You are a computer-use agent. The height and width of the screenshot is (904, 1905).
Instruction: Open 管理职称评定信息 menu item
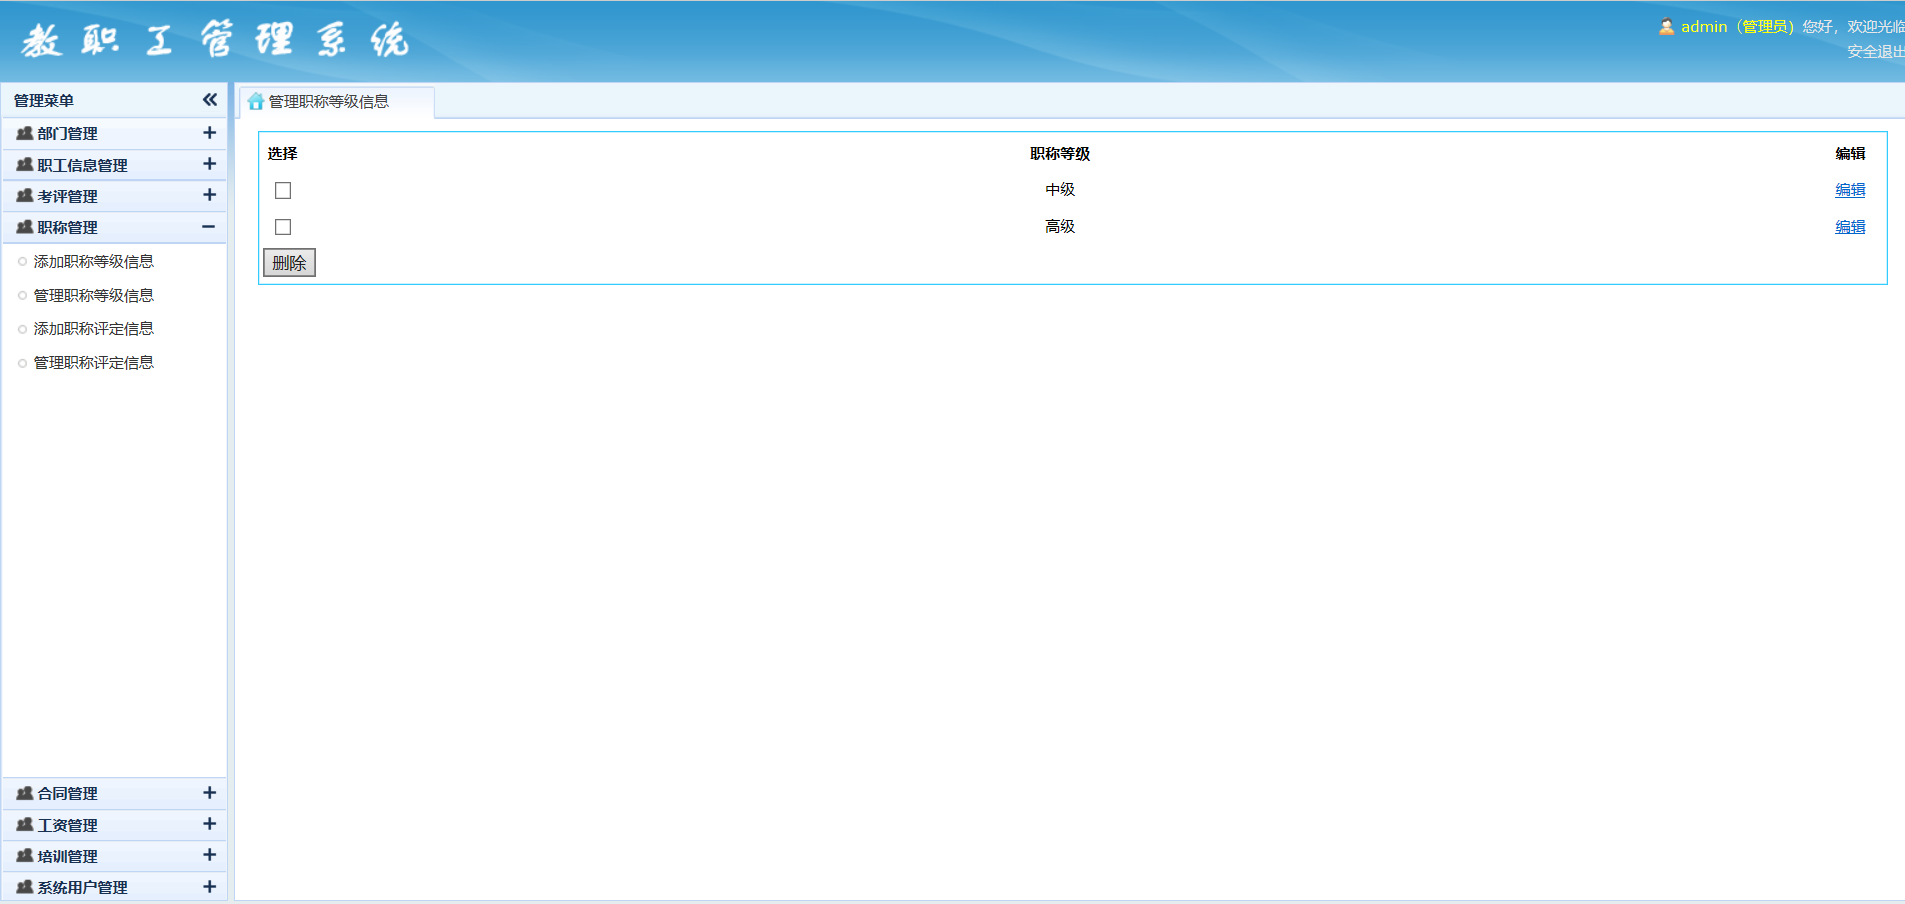(94, 363)
